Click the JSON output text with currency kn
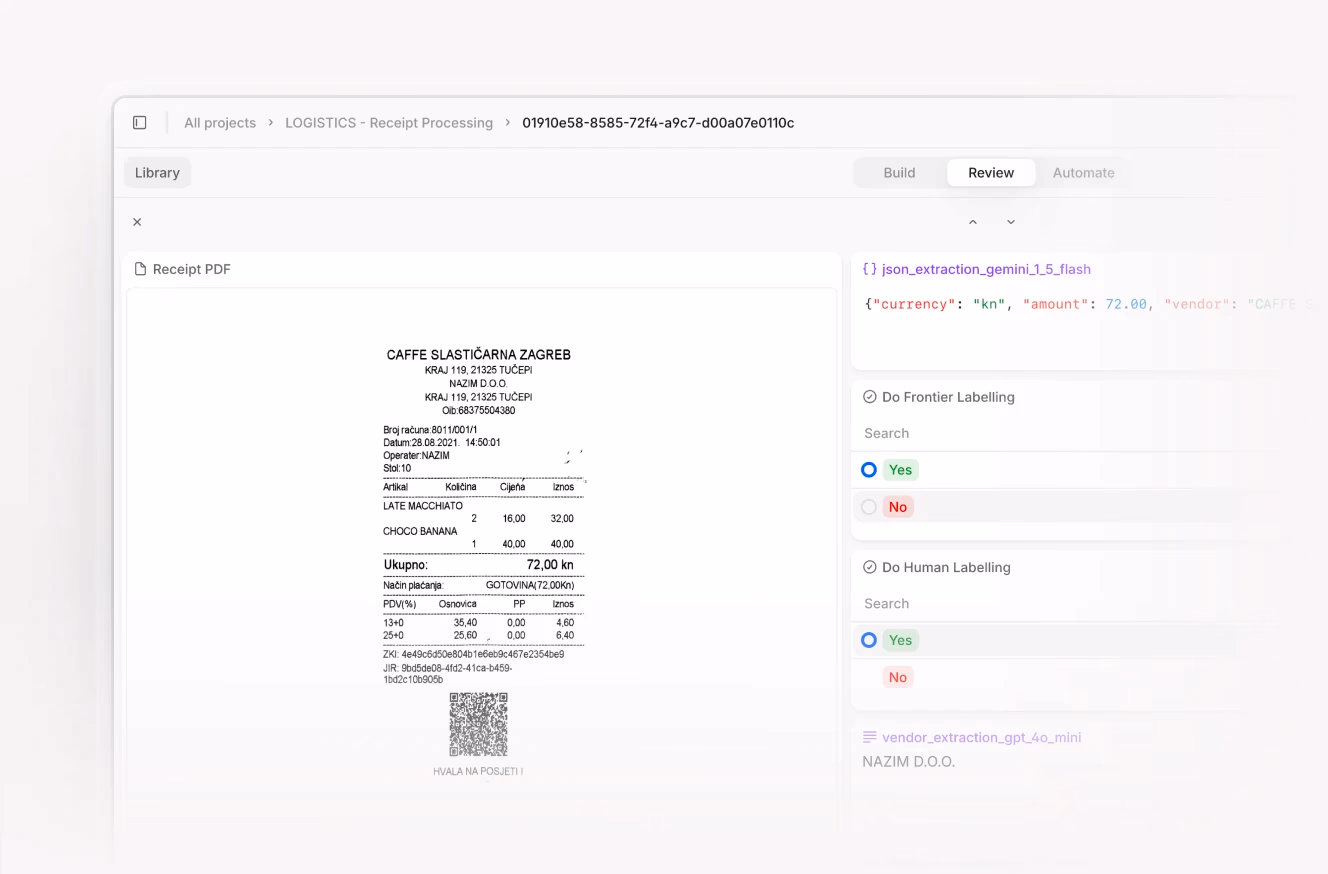1328x874 pixels. 1092,304
